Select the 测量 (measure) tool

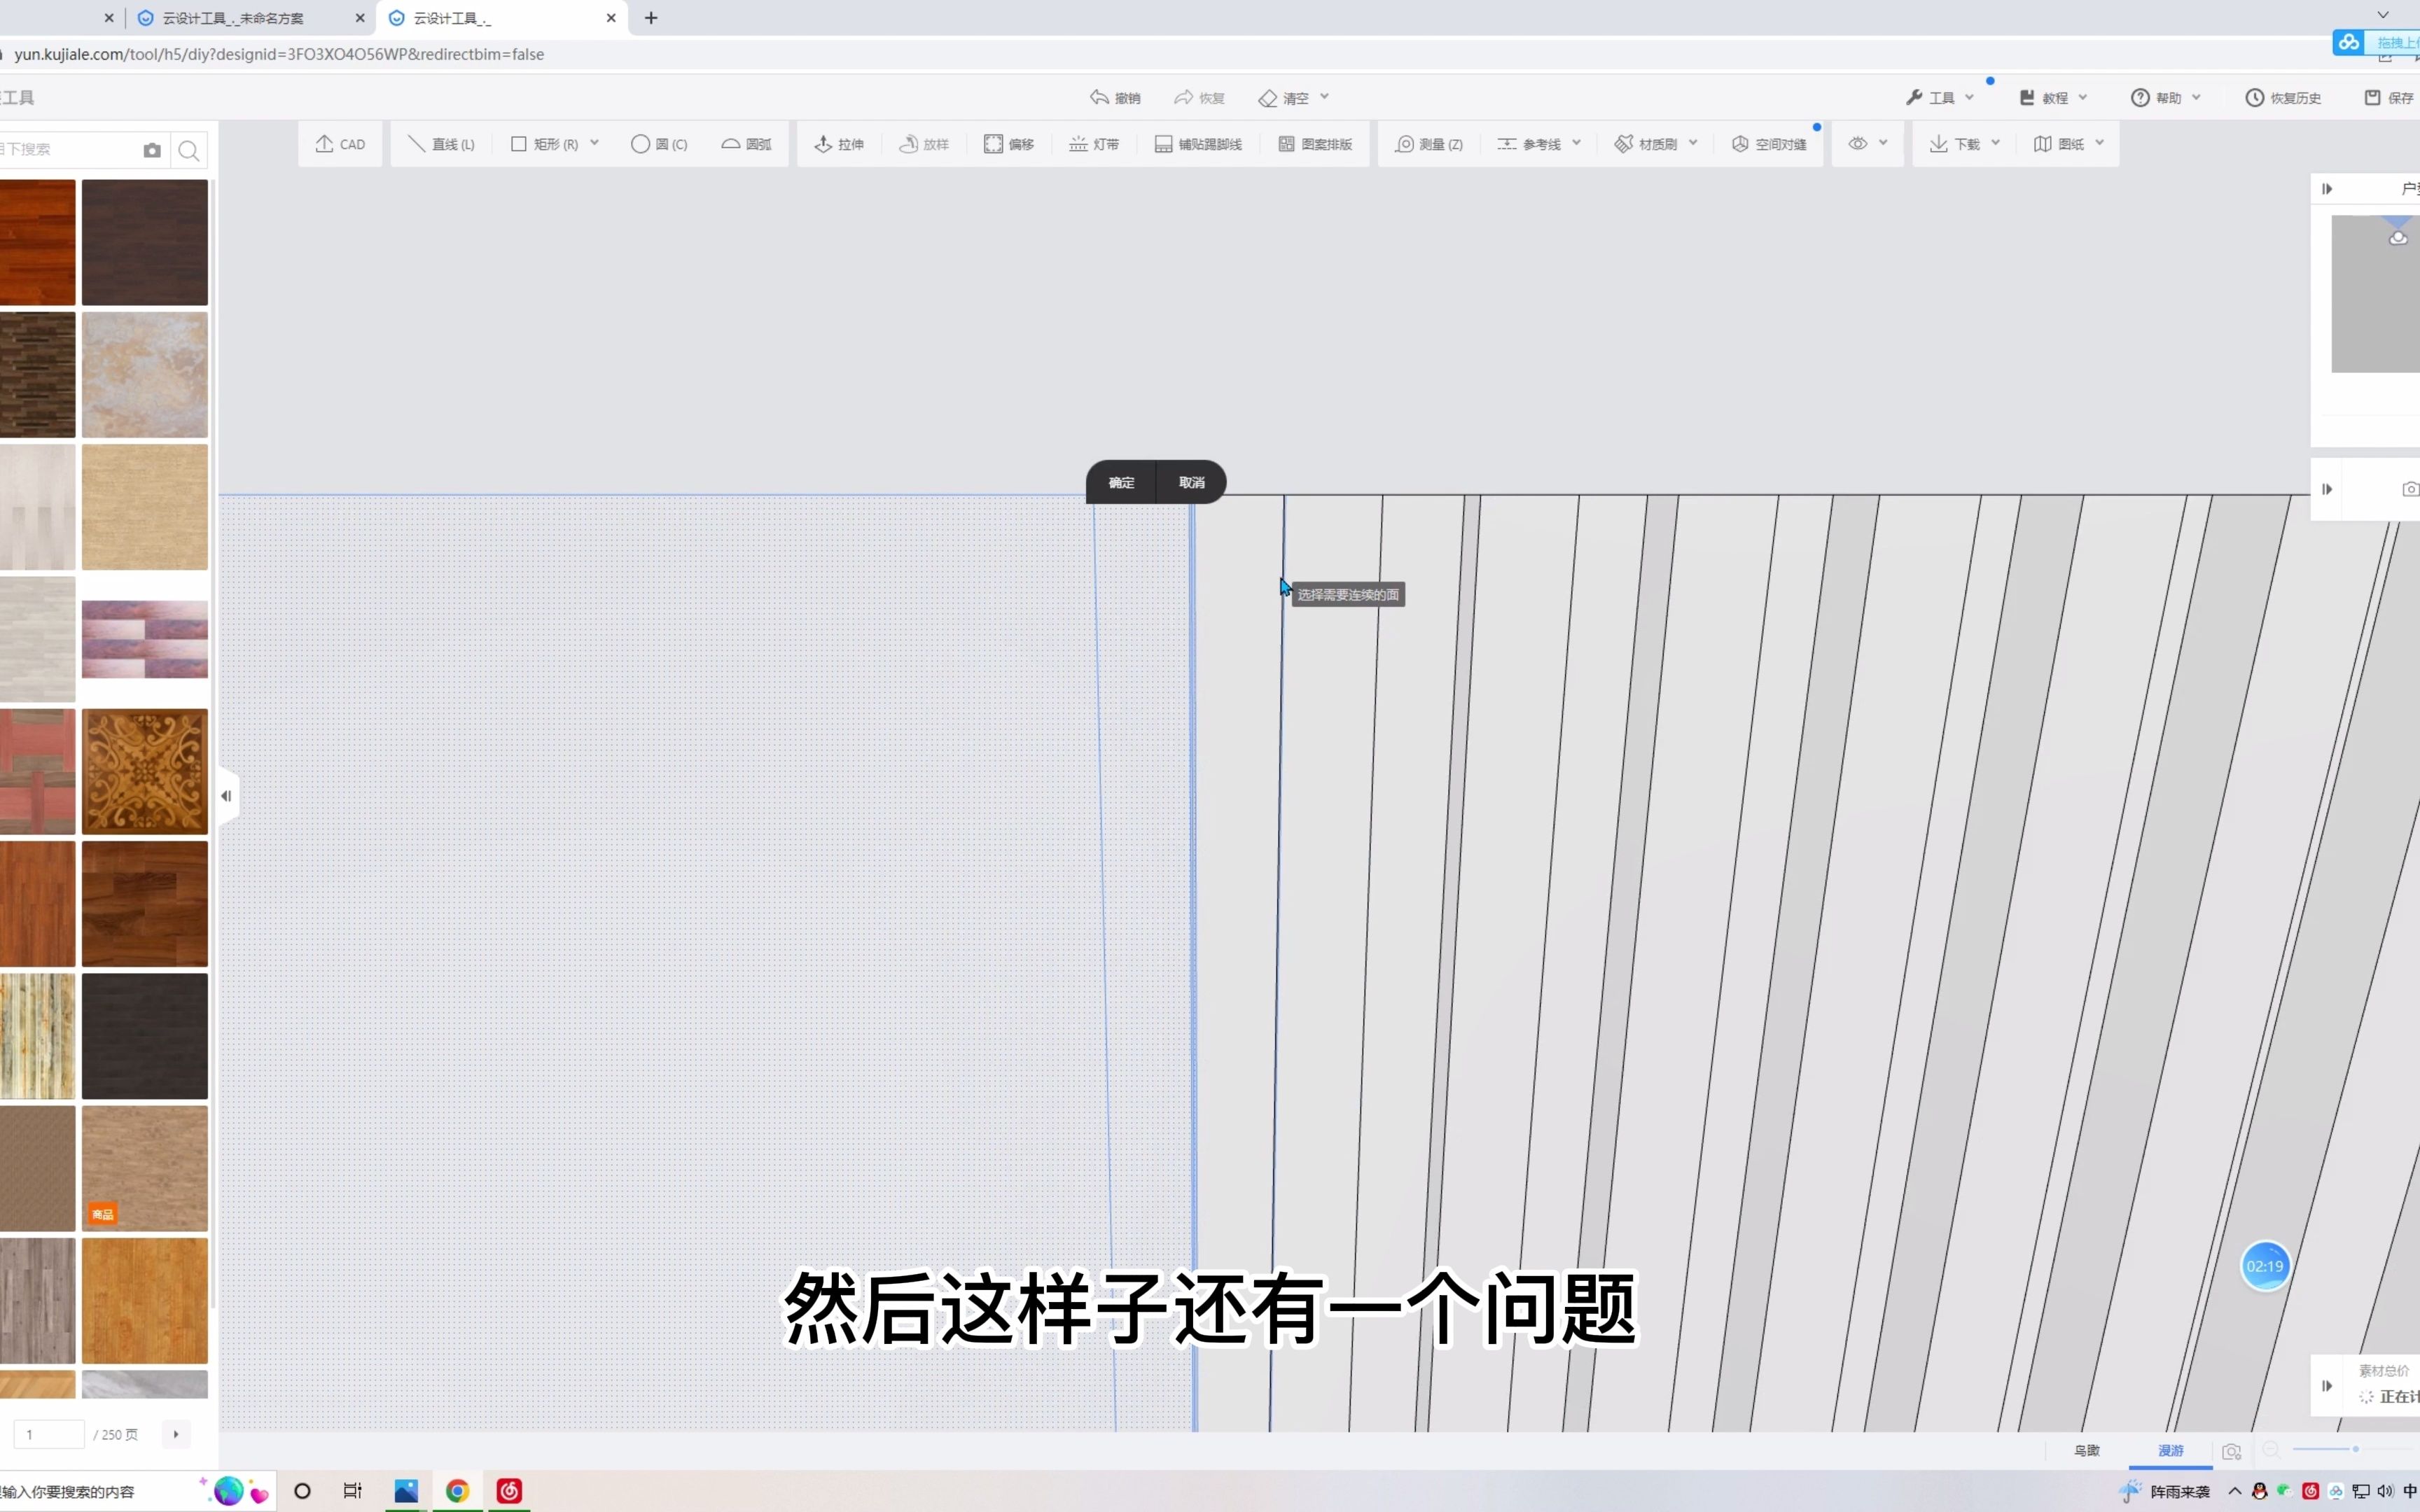[1428, 143]
